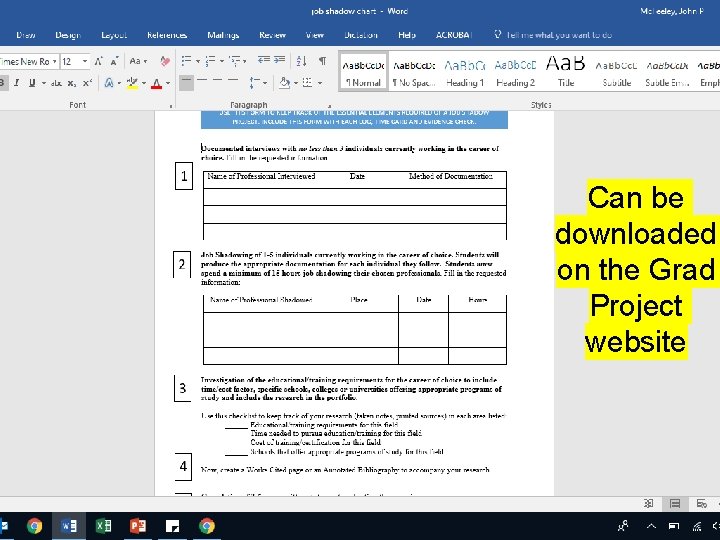The width and height of the screenshot is (720, 540).
Task: Switch to Print Layout view in status bar
Action: (x=675, y=504)
